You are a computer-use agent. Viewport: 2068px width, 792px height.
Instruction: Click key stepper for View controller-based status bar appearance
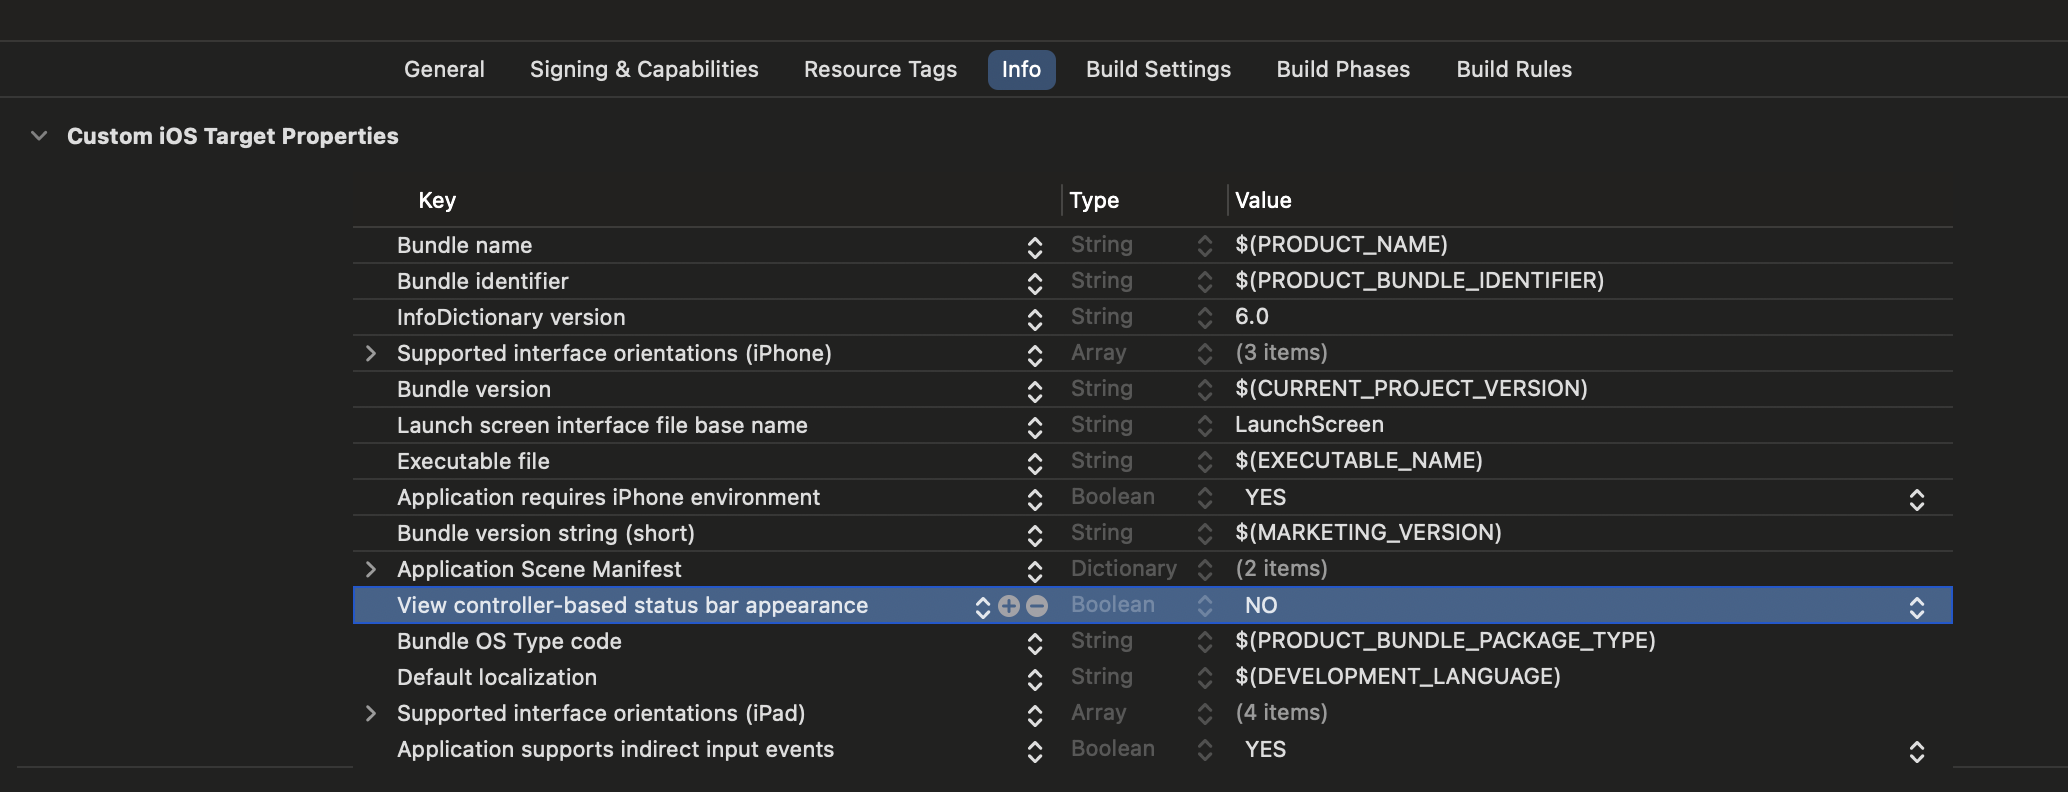tap(982, 607)
